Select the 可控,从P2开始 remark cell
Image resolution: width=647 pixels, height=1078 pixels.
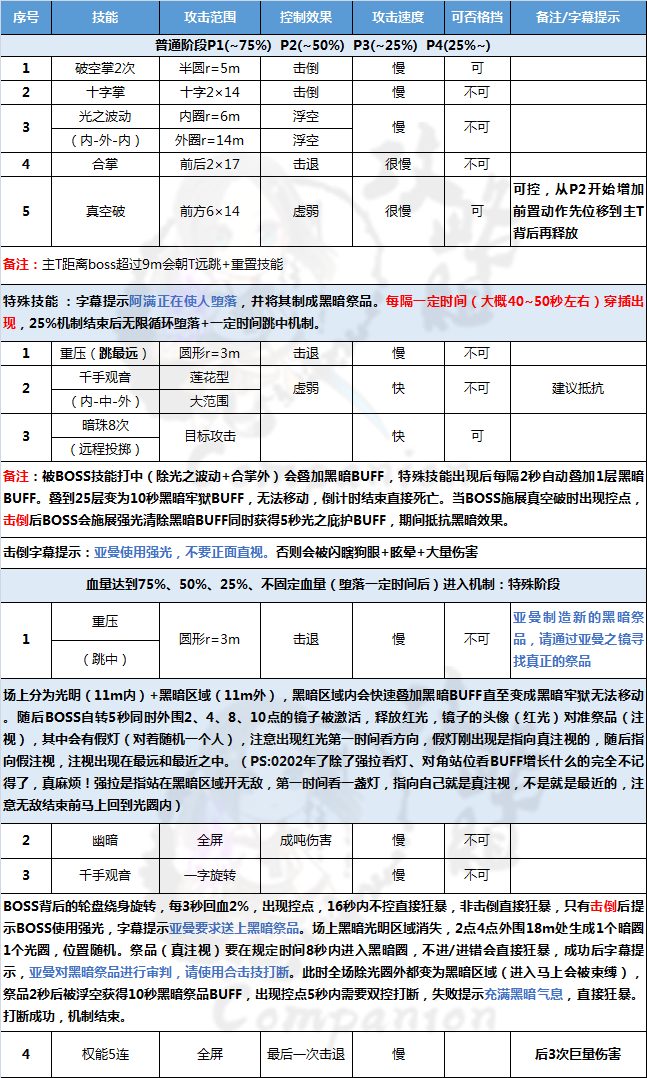(x=578, y=211)
